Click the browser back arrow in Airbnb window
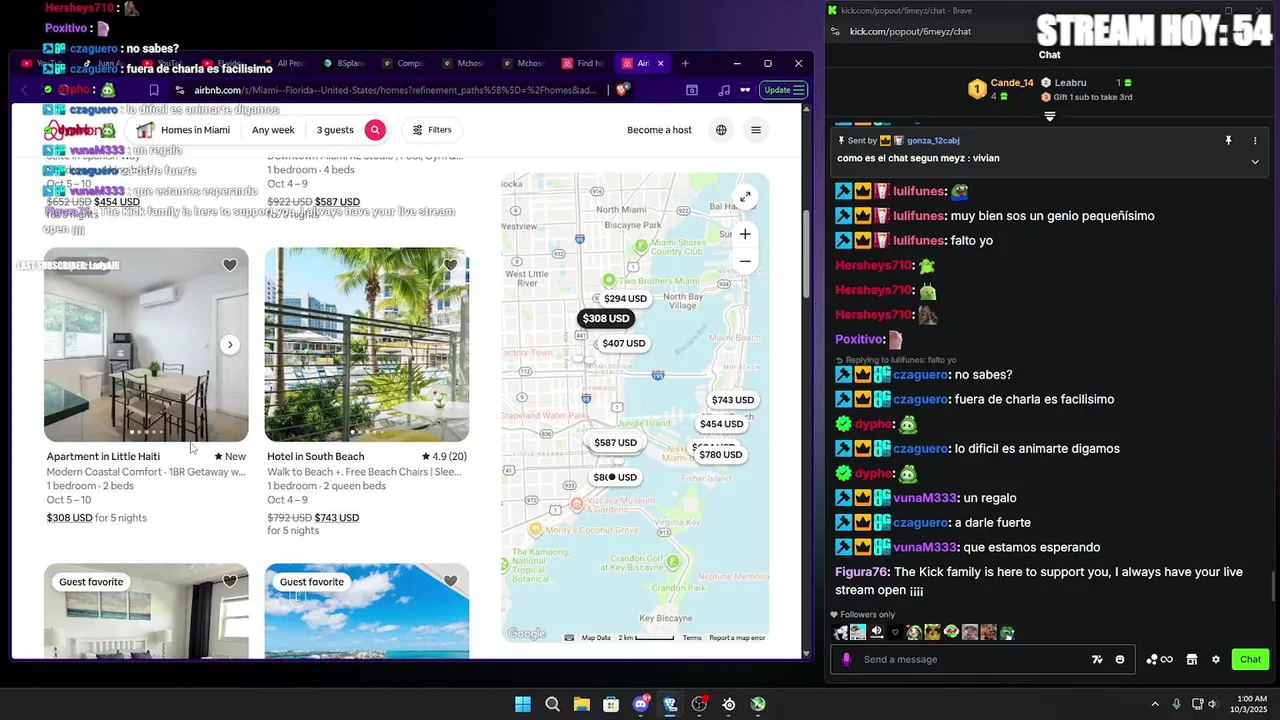The image size is (1280, 720). coord(24,90)
